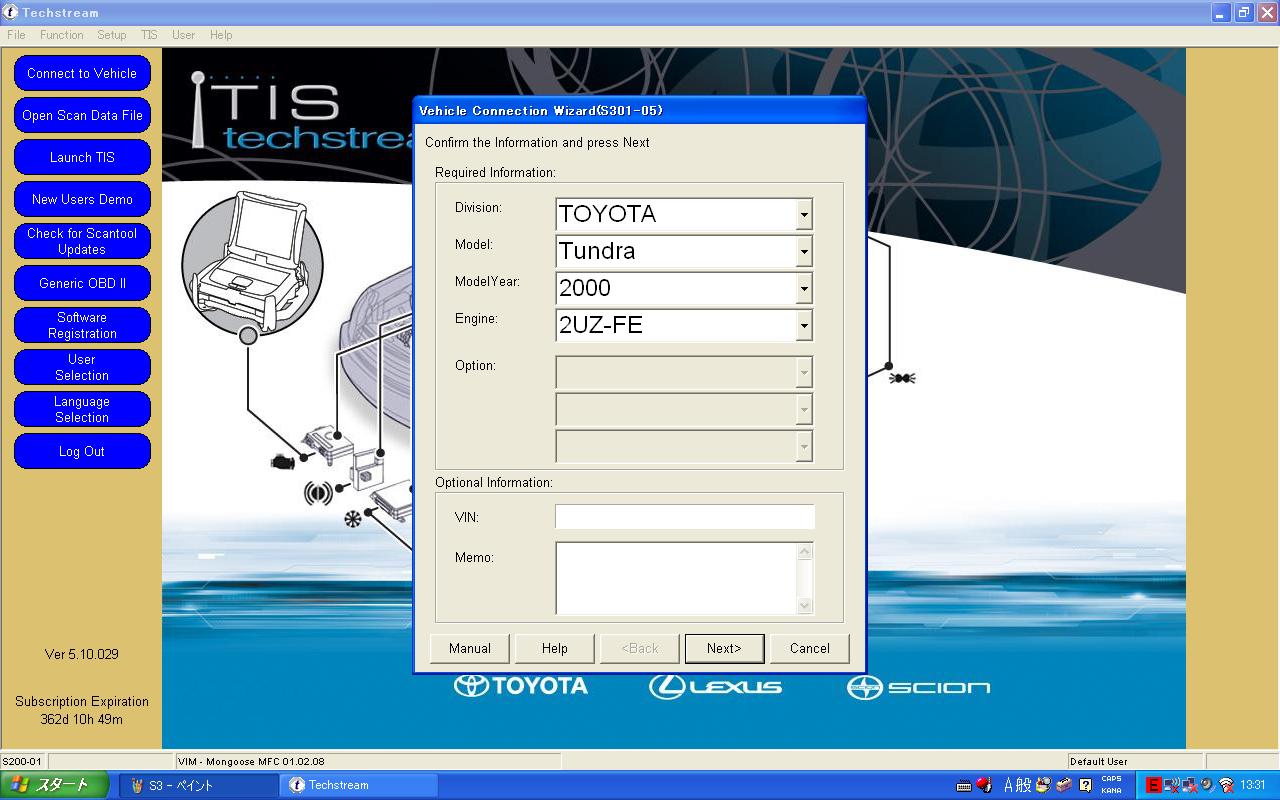
Task: Click the User Selection button
Action: click(x=82, y=367)
